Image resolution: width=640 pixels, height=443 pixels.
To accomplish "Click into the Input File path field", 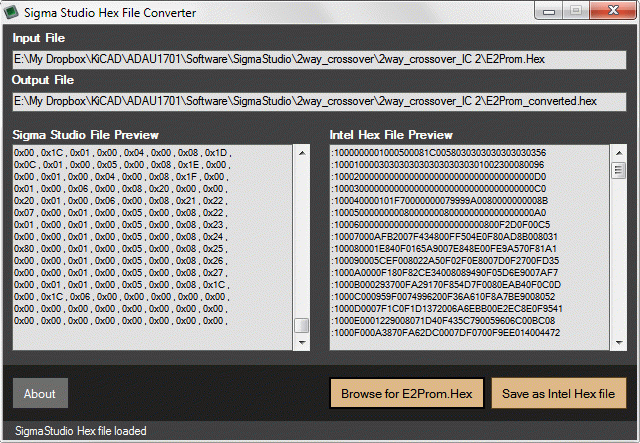I will point(319,60).
